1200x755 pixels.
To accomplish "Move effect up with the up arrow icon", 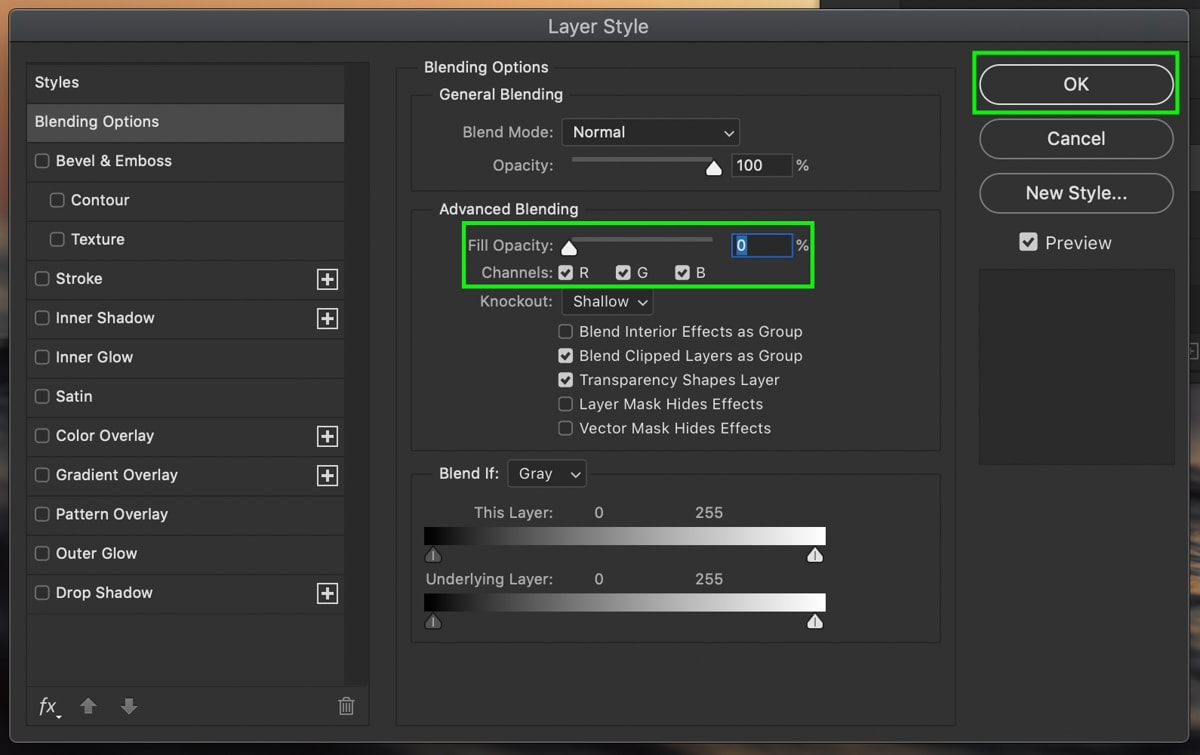I will coord(88,706).
